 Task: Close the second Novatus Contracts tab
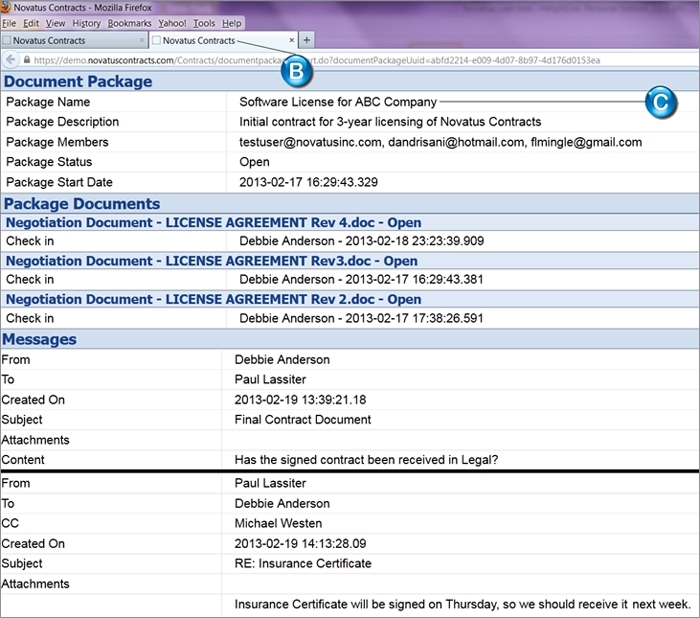[x=292, y=40]
